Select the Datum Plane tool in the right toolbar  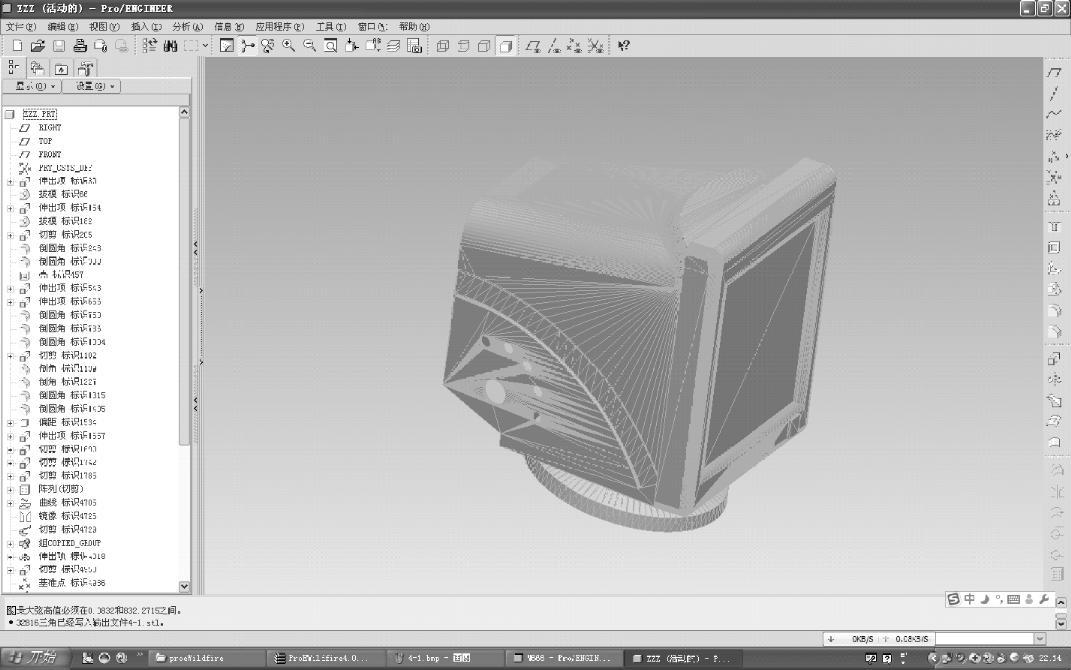coord(1055,72)
